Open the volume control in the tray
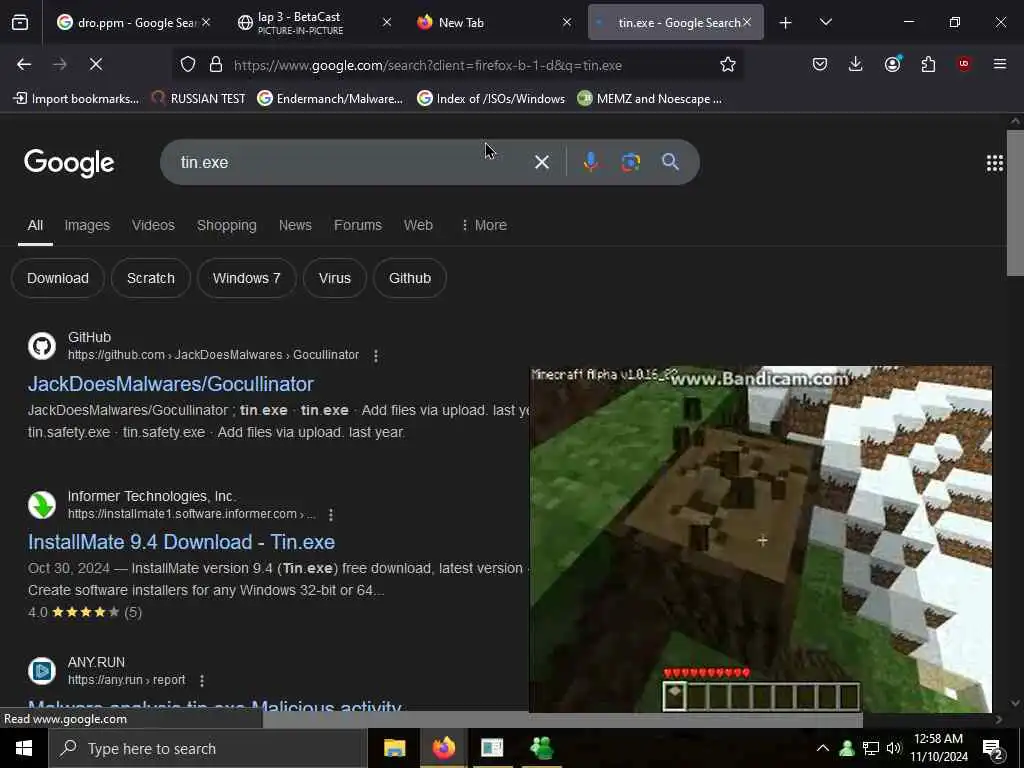This screenshot has height=768, width=1024. (893, 748)
